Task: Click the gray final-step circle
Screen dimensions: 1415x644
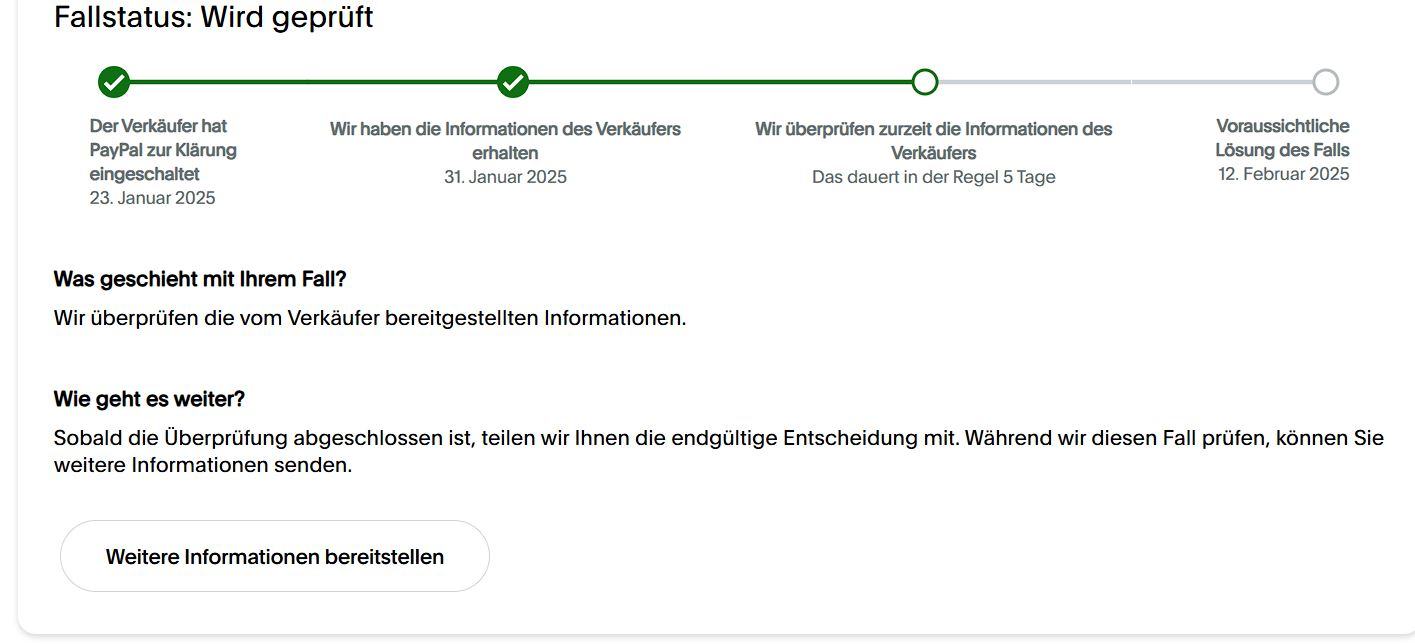Action: pos(1325,82)
